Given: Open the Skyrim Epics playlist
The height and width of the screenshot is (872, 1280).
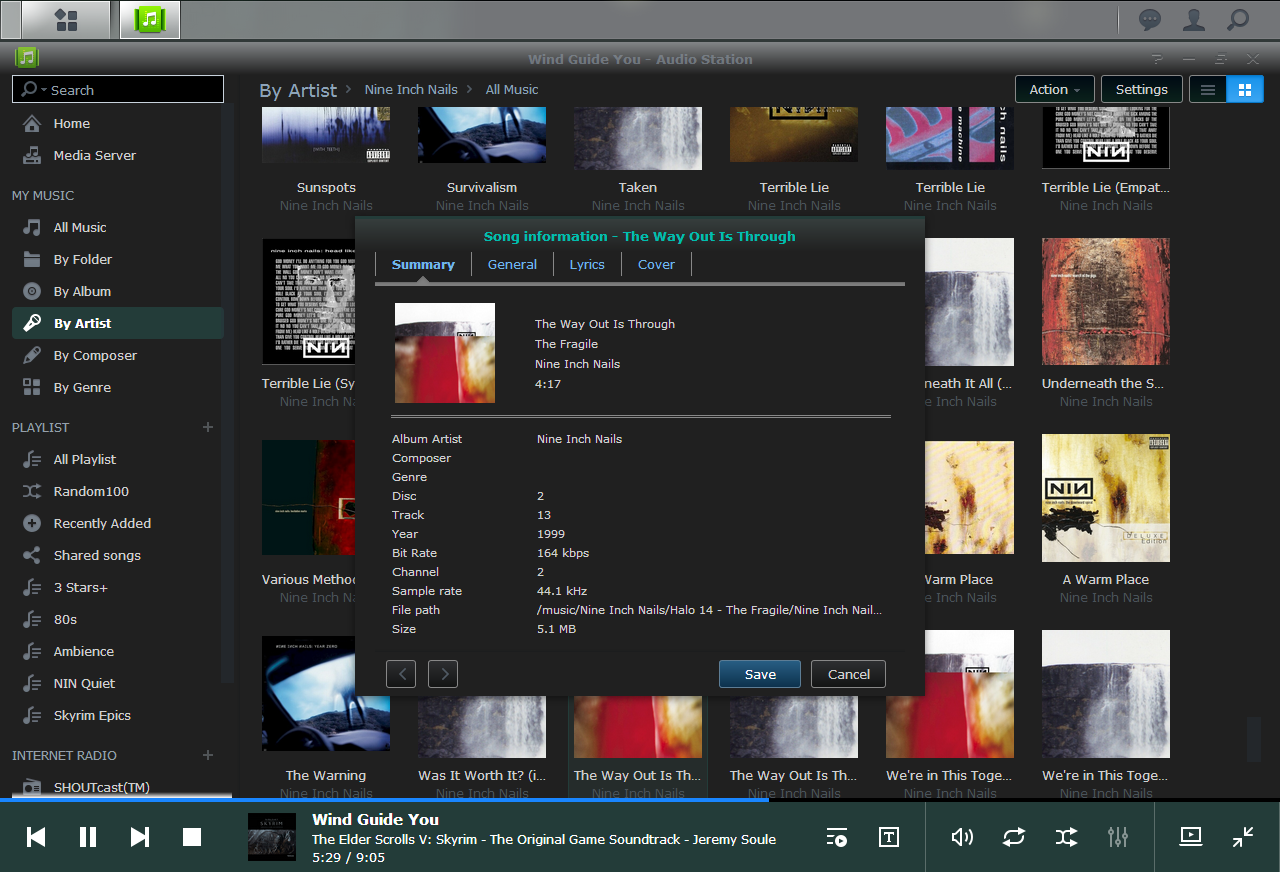Looking at the screenshot, I should point(117,715).
